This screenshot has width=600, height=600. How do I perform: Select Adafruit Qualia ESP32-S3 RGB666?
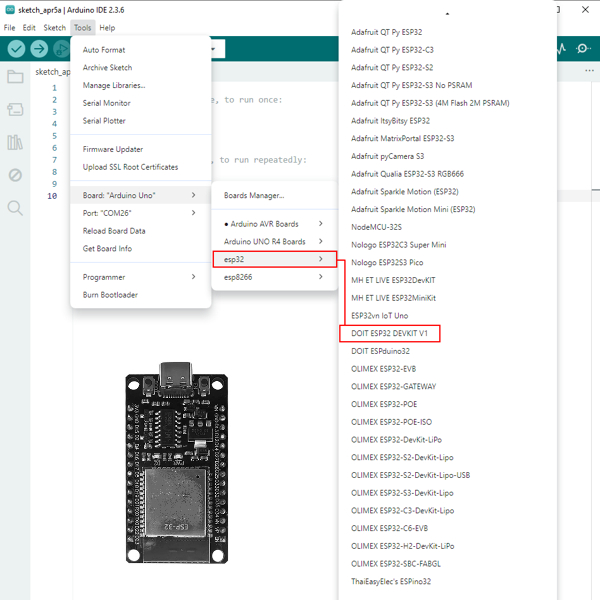click(x=447, y=174)
